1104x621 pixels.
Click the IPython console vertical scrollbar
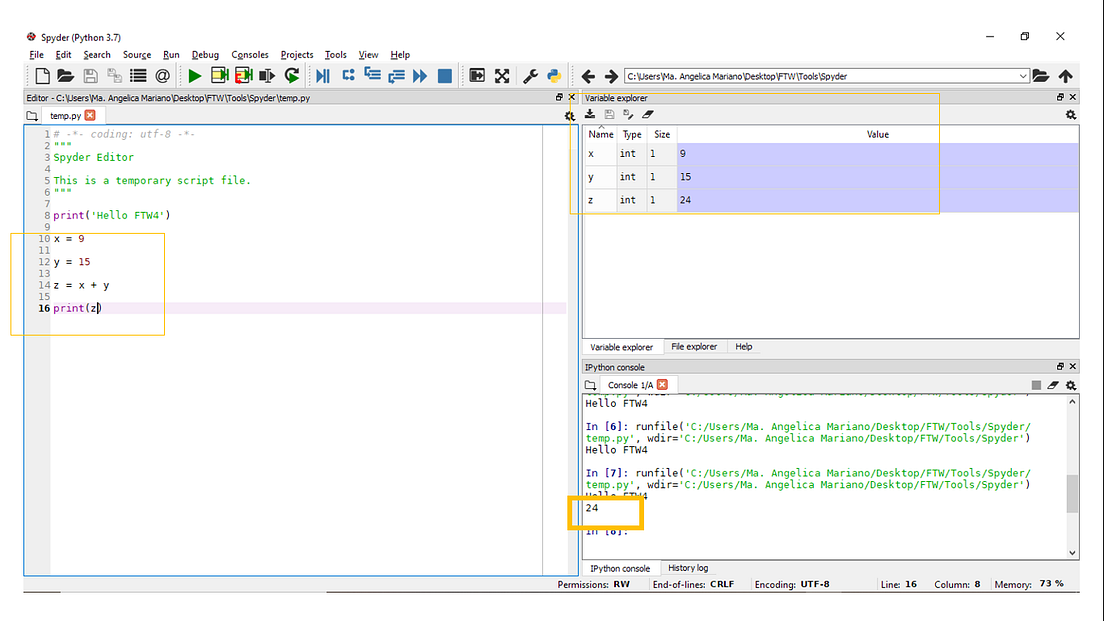point(1073,493)
